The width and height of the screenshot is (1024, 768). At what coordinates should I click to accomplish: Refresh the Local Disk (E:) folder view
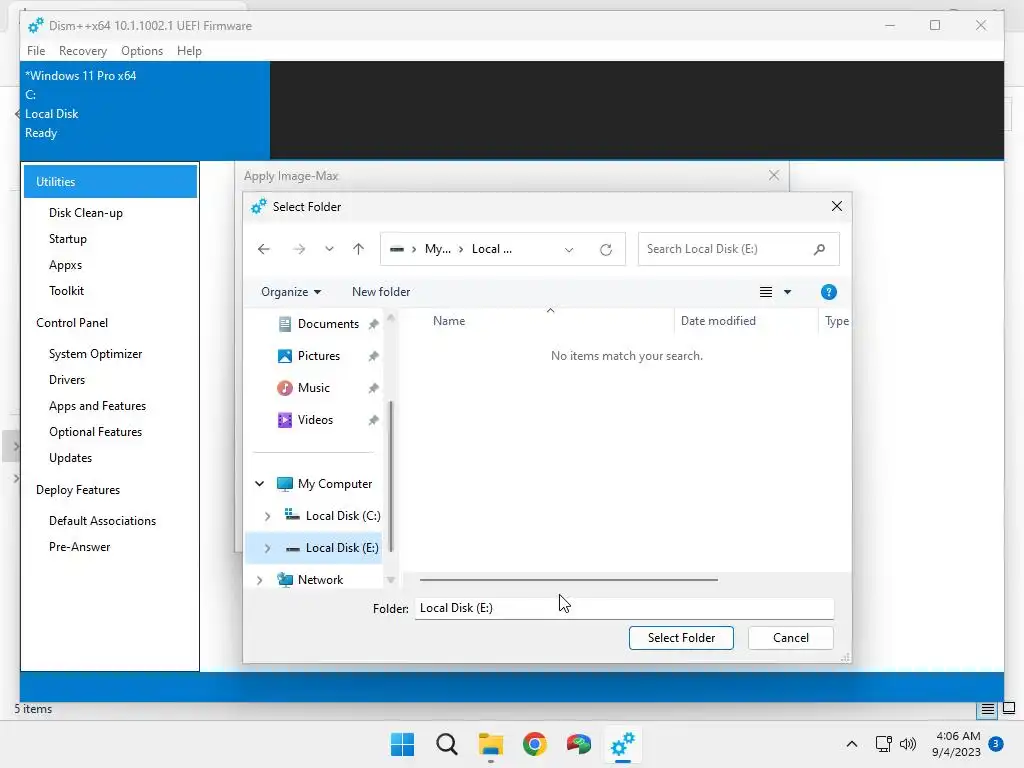(606, 249)
